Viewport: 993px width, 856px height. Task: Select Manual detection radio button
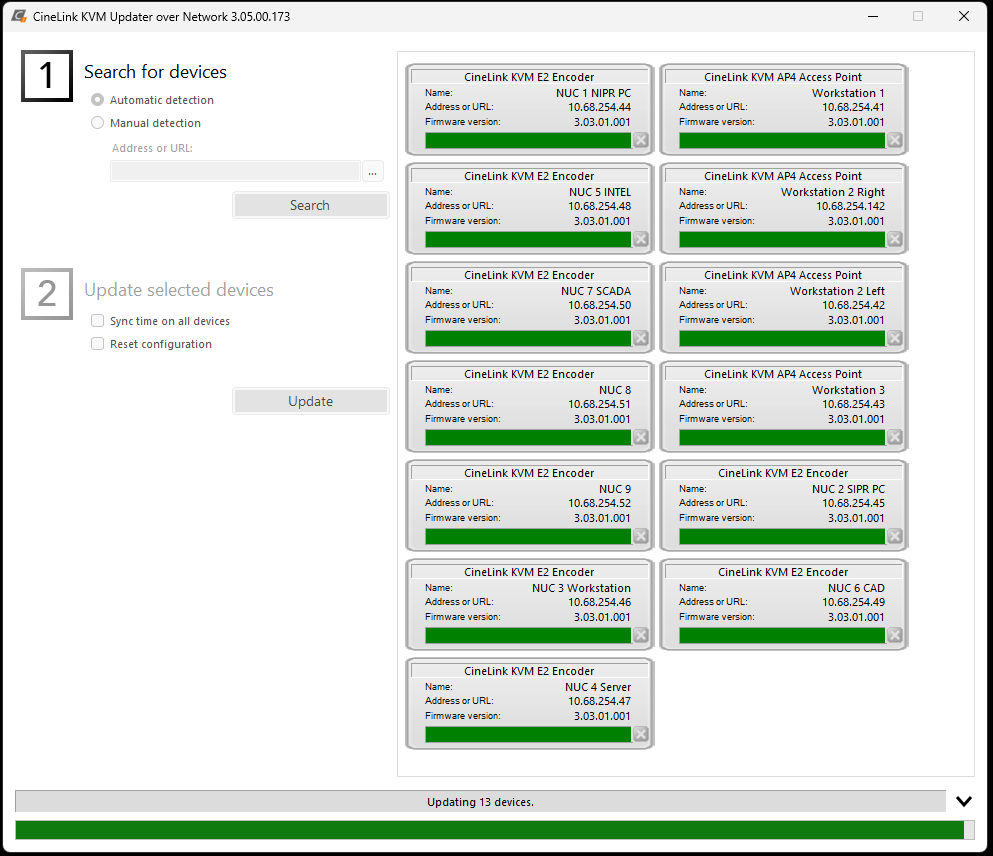(x=97, y=123)
